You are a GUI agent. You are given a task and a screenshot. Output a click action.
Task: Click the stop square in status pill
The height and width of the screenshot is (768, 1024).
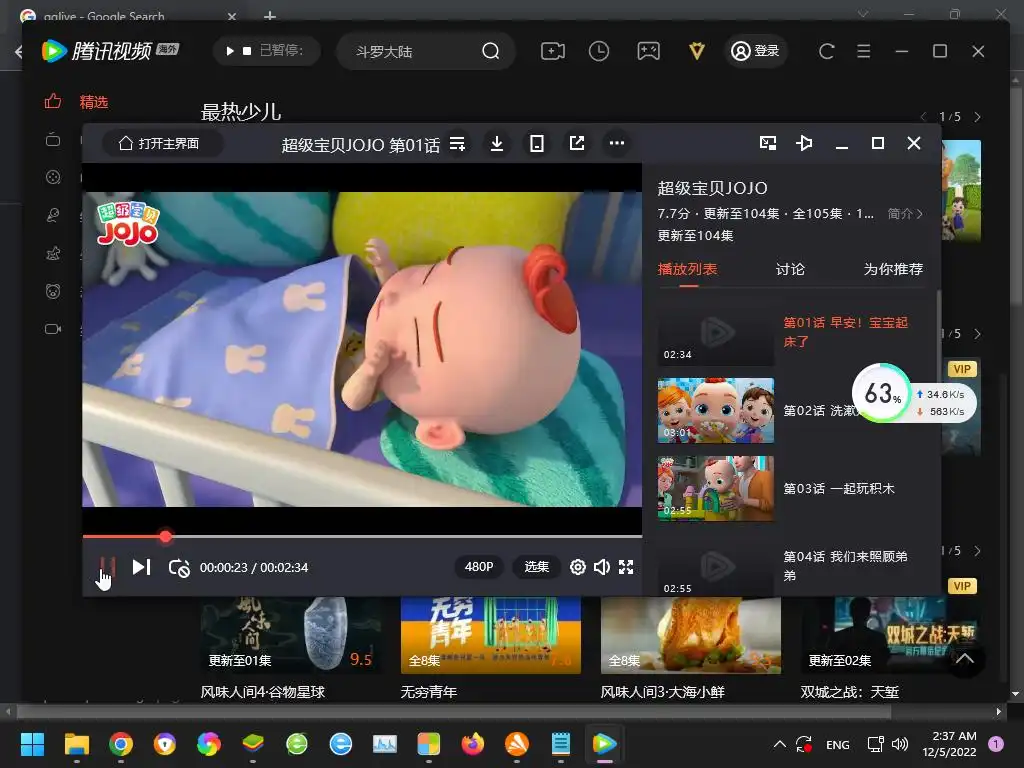tap(247, 51)
